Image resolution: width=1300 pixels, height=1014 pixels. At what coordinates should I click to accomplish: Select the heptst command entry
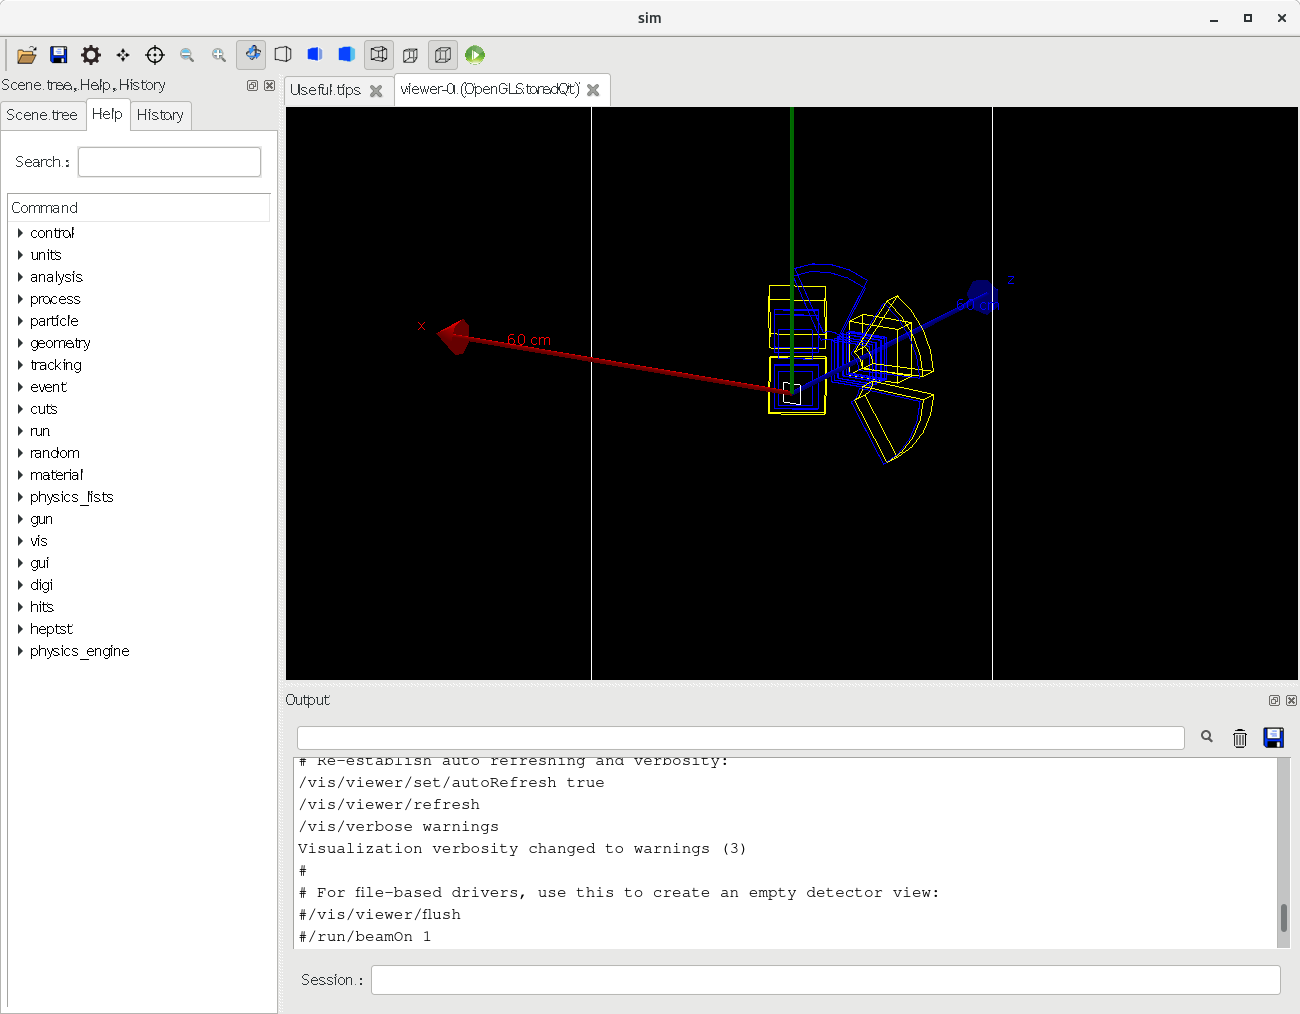[x=51, y=629]
